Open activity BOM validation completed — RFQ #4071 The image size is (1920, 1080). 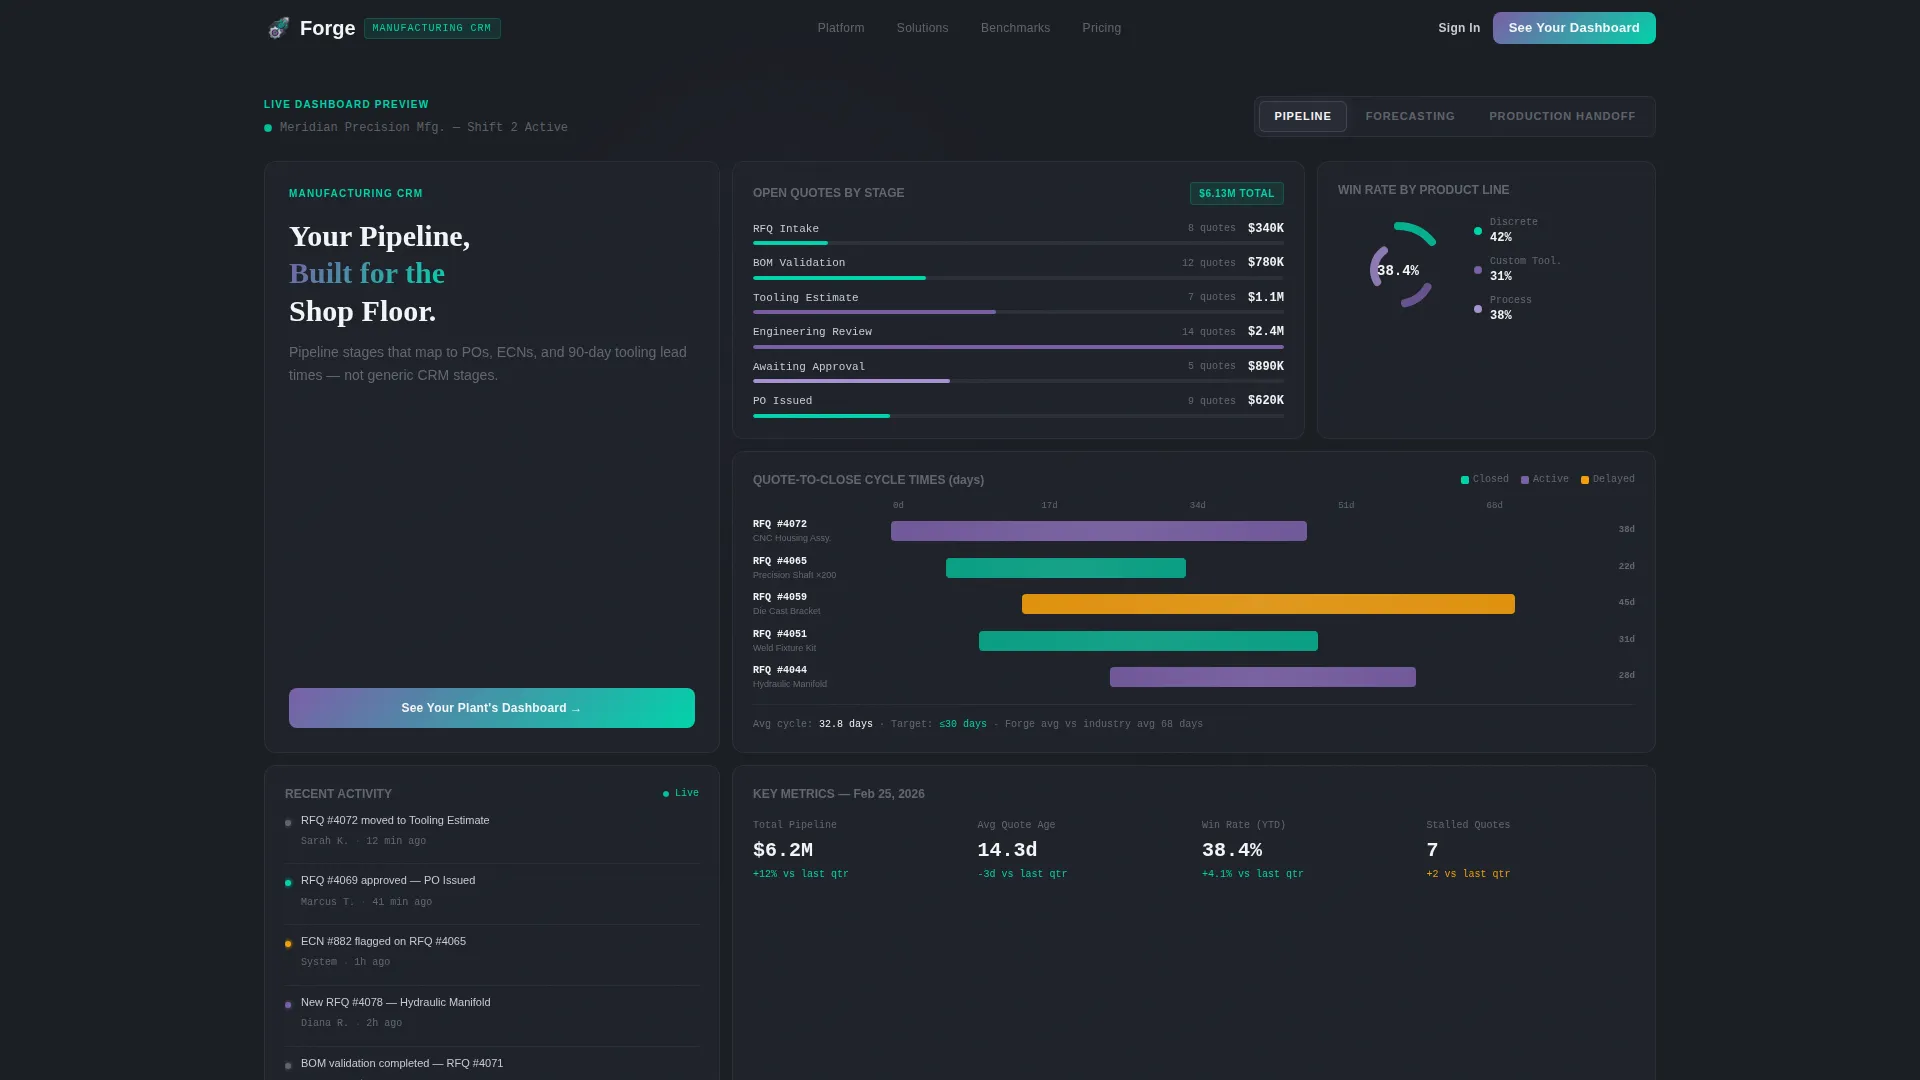[x=402, y=1063]
